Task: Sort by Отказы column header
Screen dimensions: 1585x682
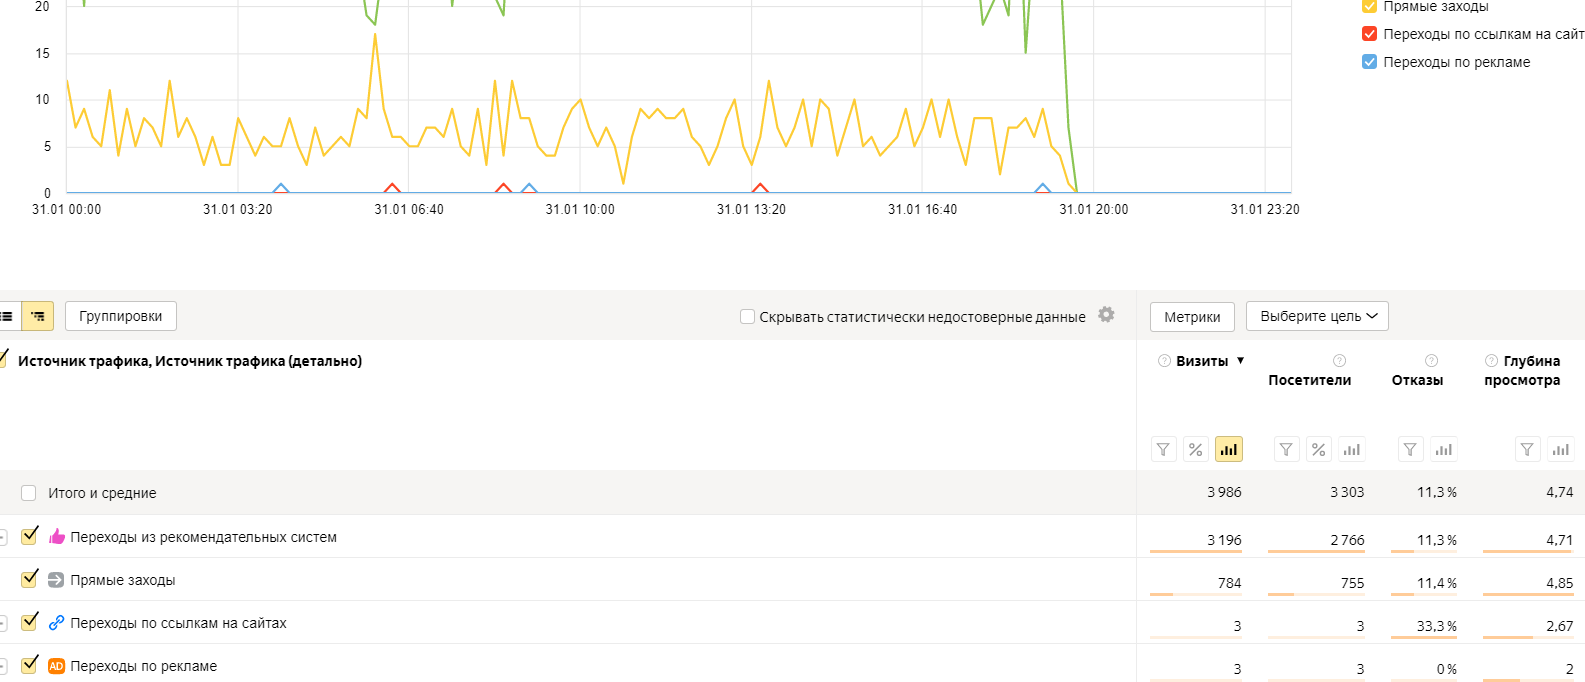Action: [1417, 380]
